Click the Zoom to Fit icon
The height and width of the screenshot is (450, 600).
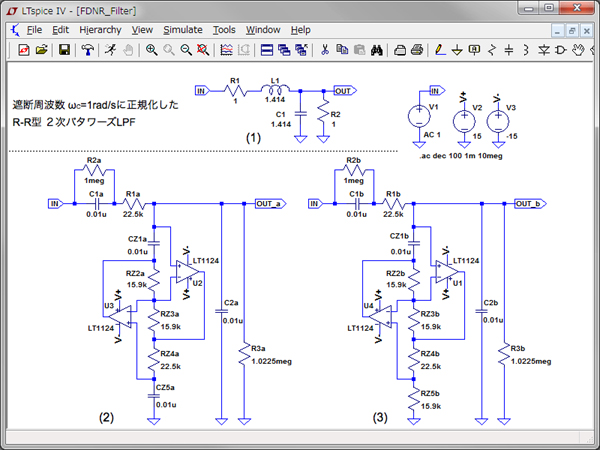pyautogui.click(x=204, y=49)
